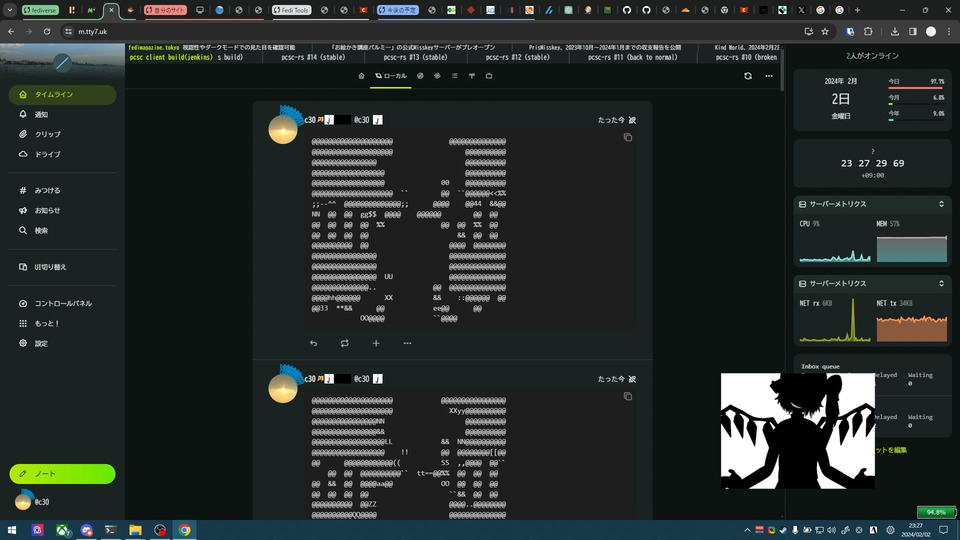Reply to the first c30 note
The height and width of the screenshot is (540, 960).
313,343
